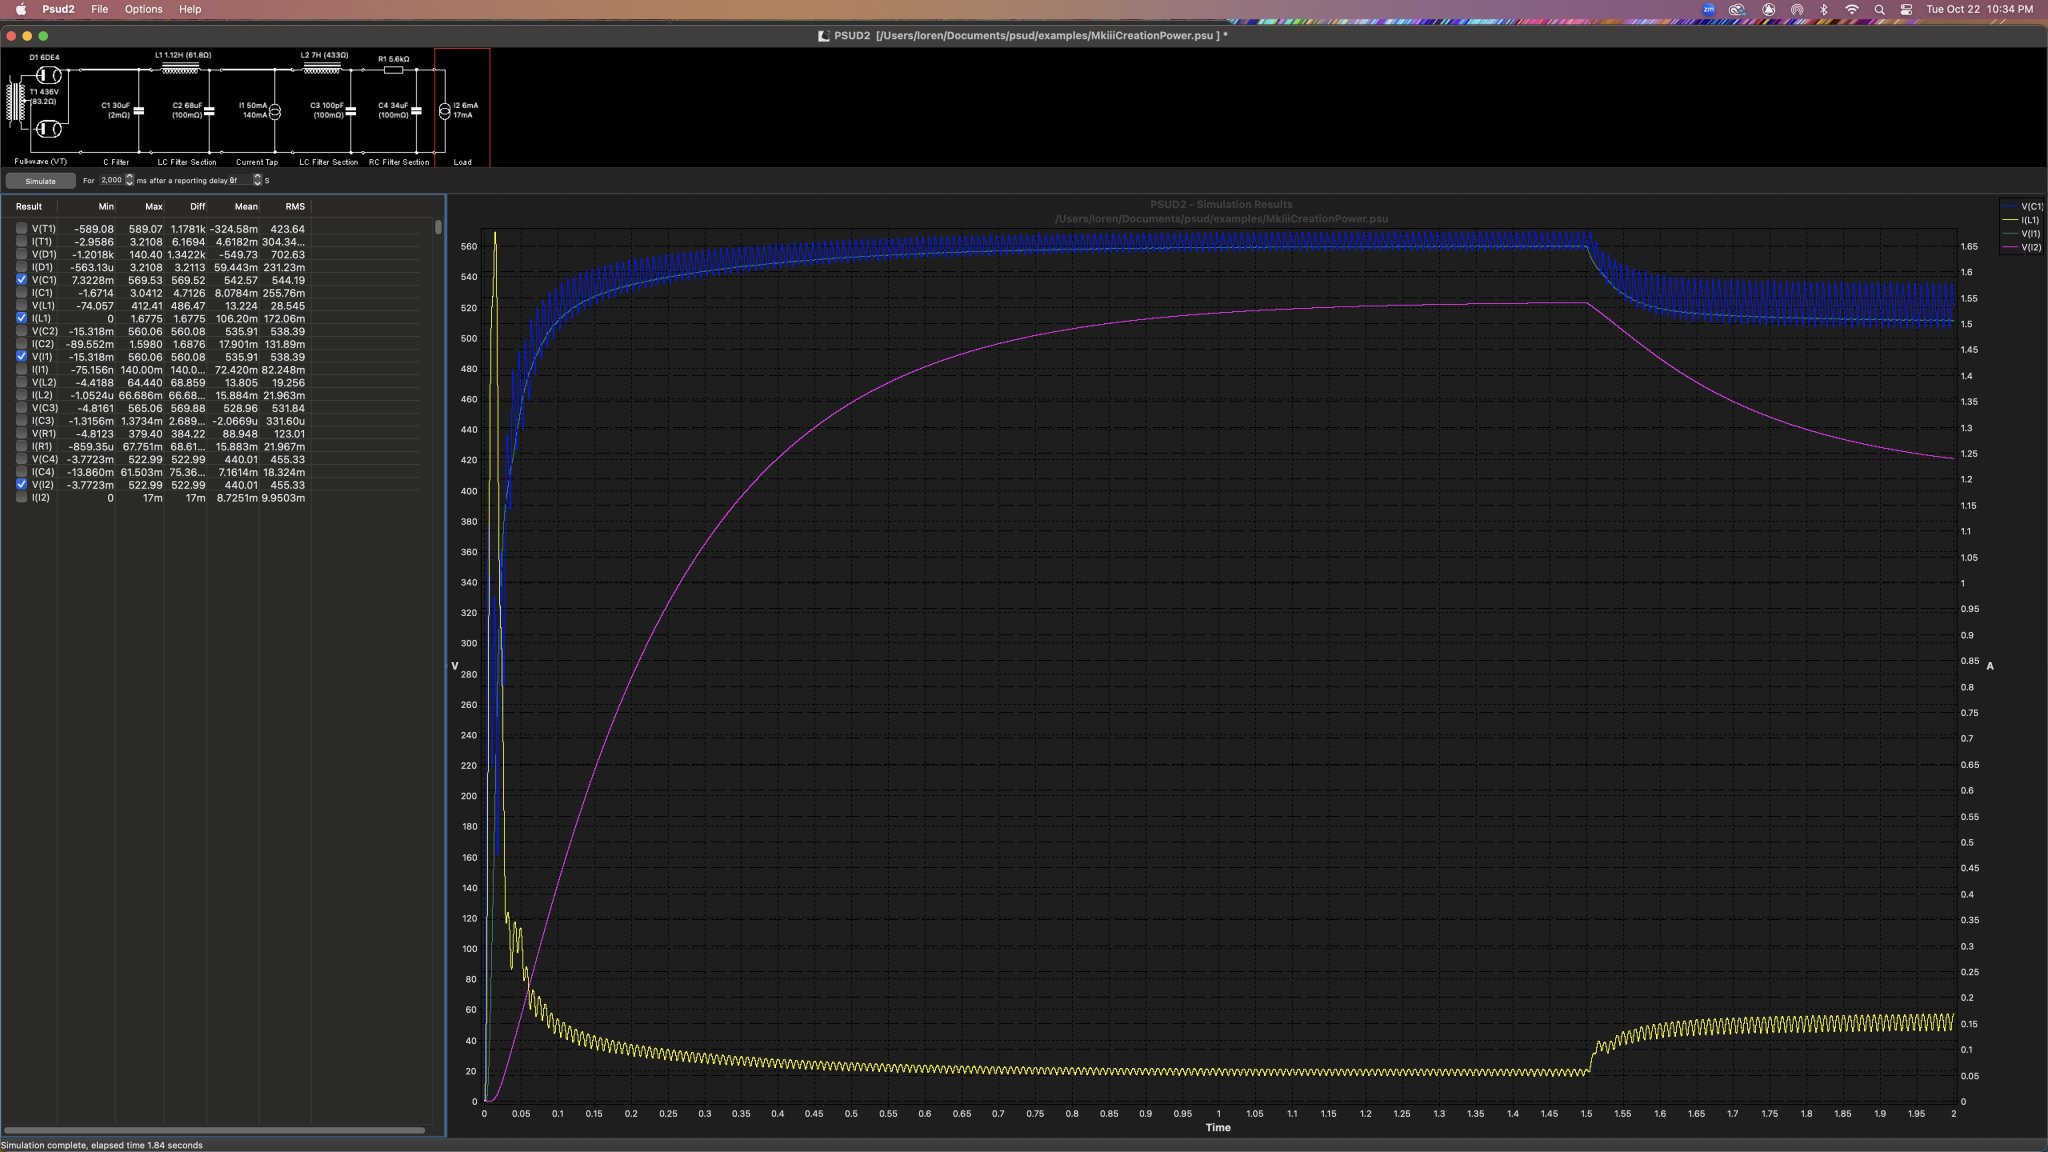The width and height of the screenshot is (2048, 1152).
Task: Click the Current Tap section label
Action: click(257, 162)
